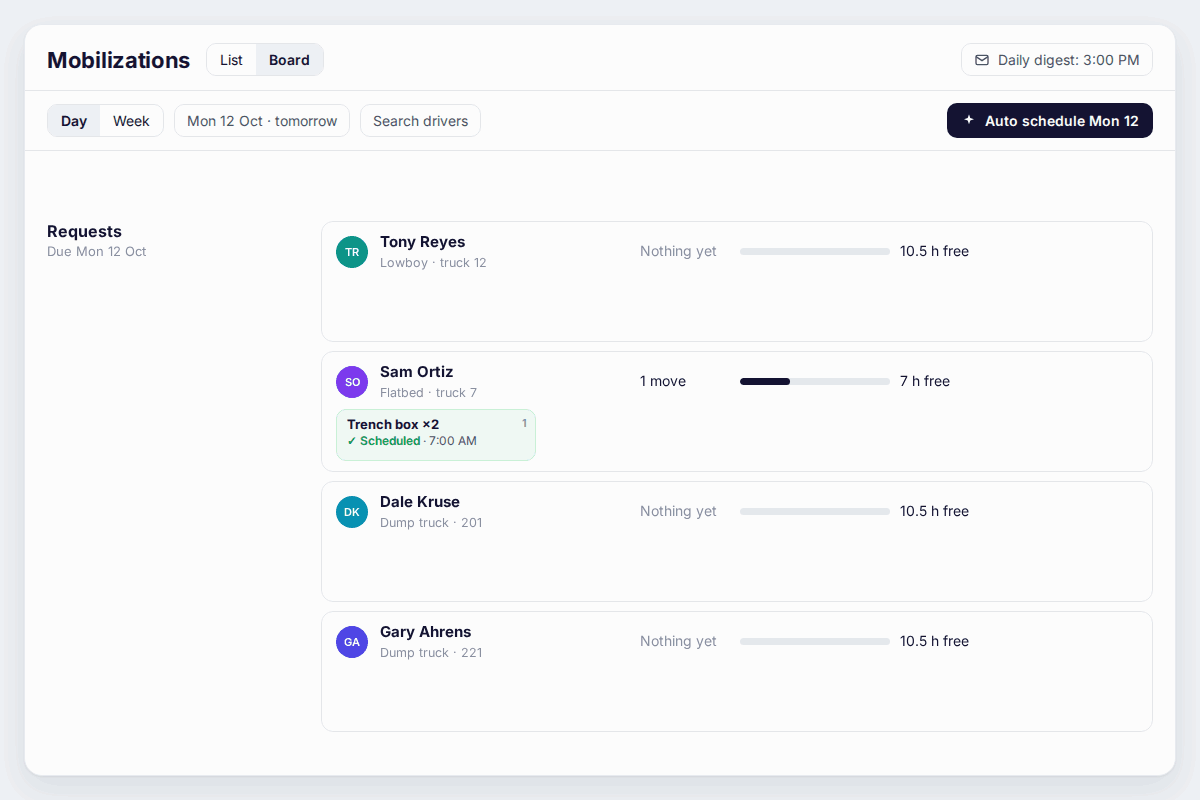The image size is (1200, 800).
Task: Click Gary Ahrens' capacity bar
Action: pyautogui.click(x=815, y=641)
